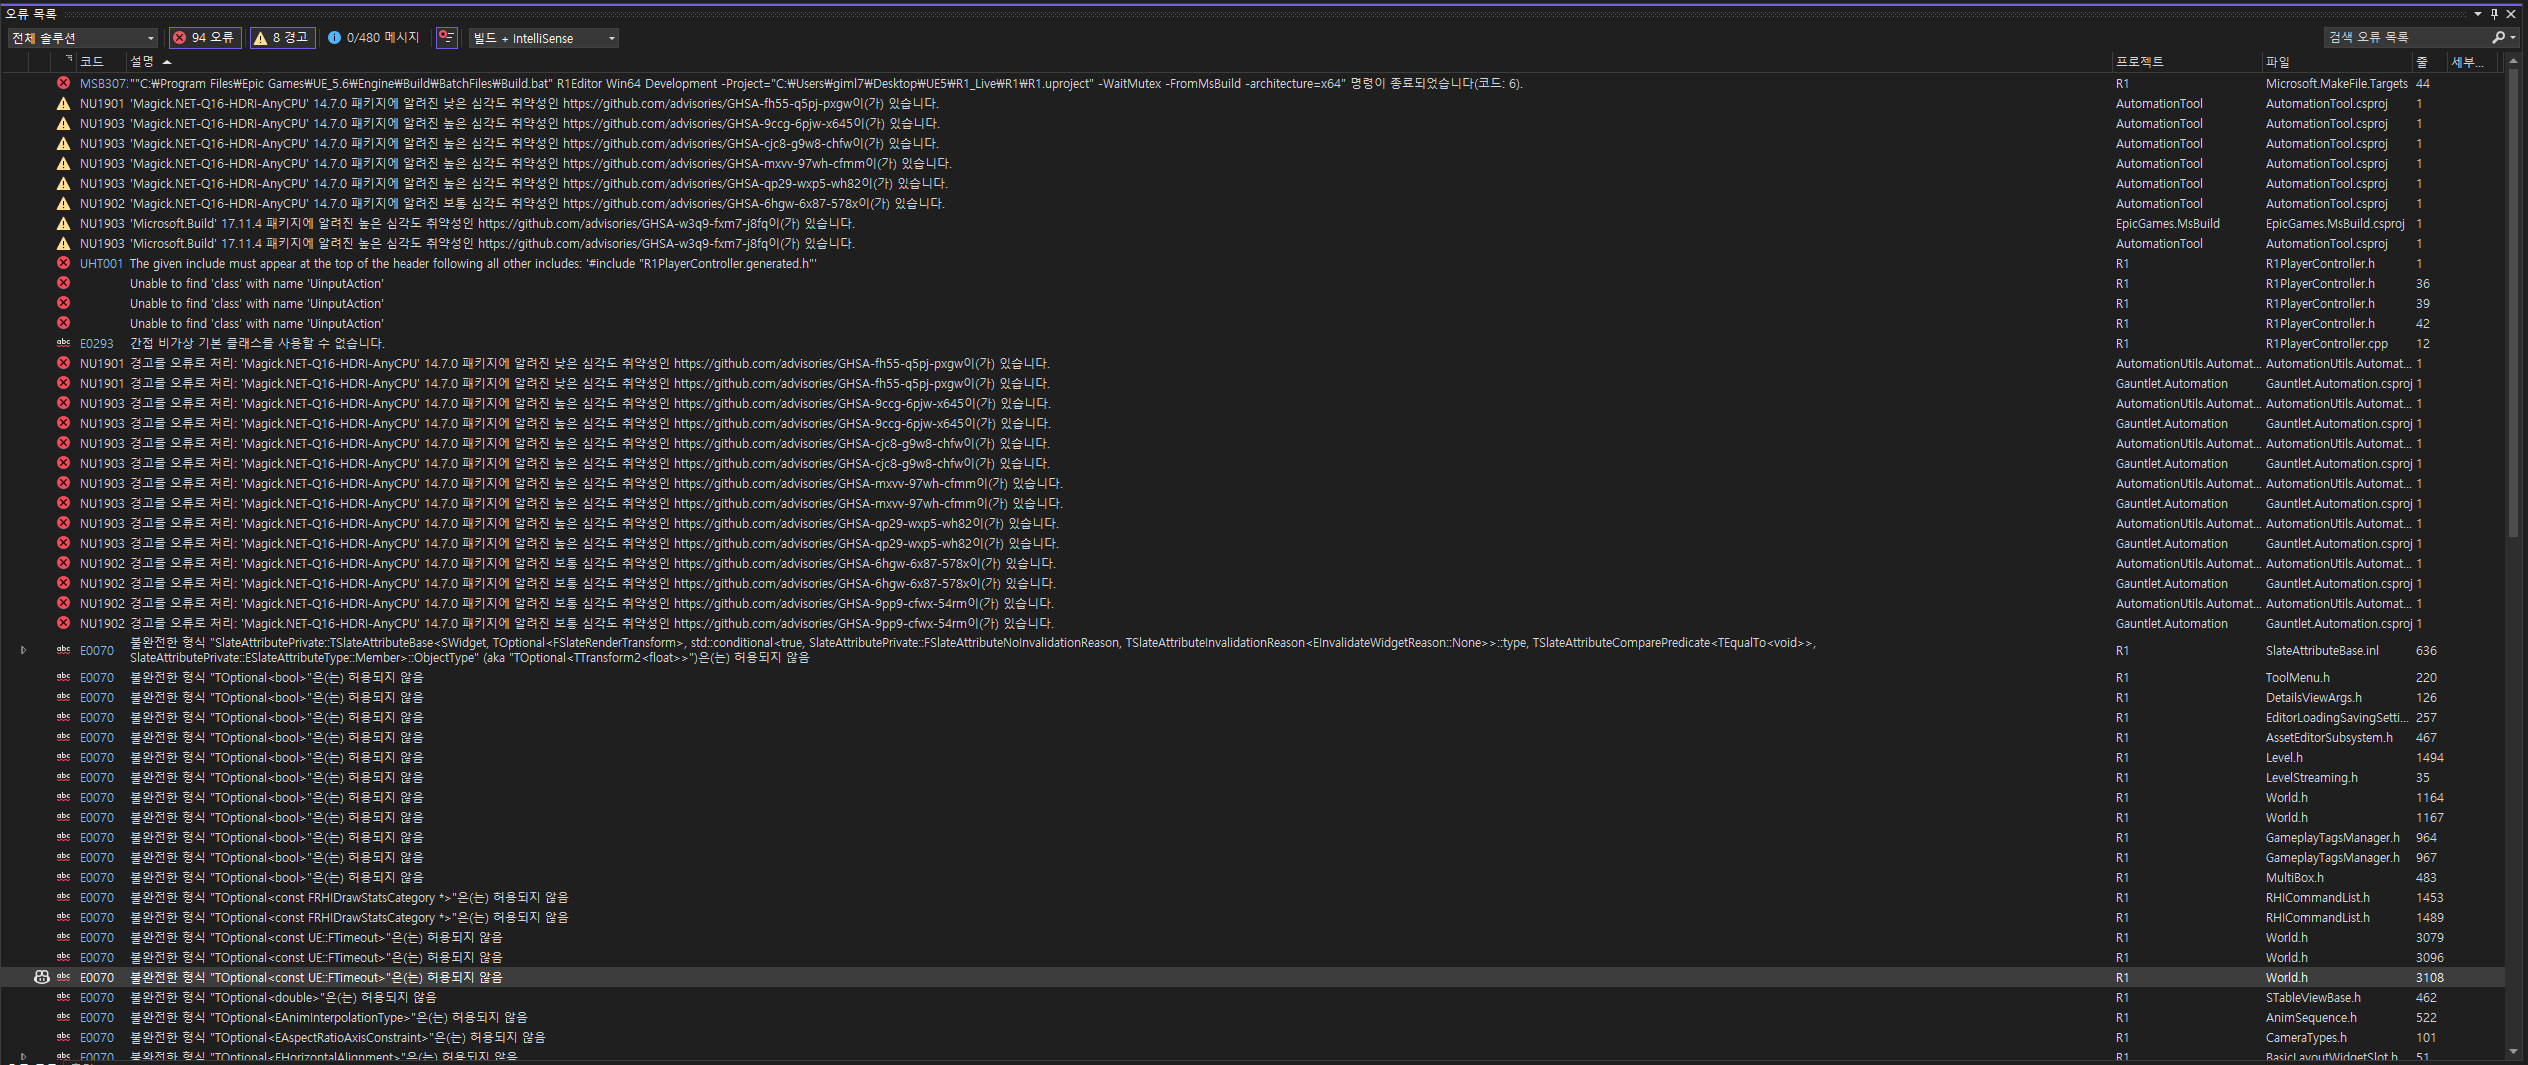Open the window position dropdown arrow beside the pin
Image resolution: width=2528 pixels, height=1065 pixels.
(2478, 14)
